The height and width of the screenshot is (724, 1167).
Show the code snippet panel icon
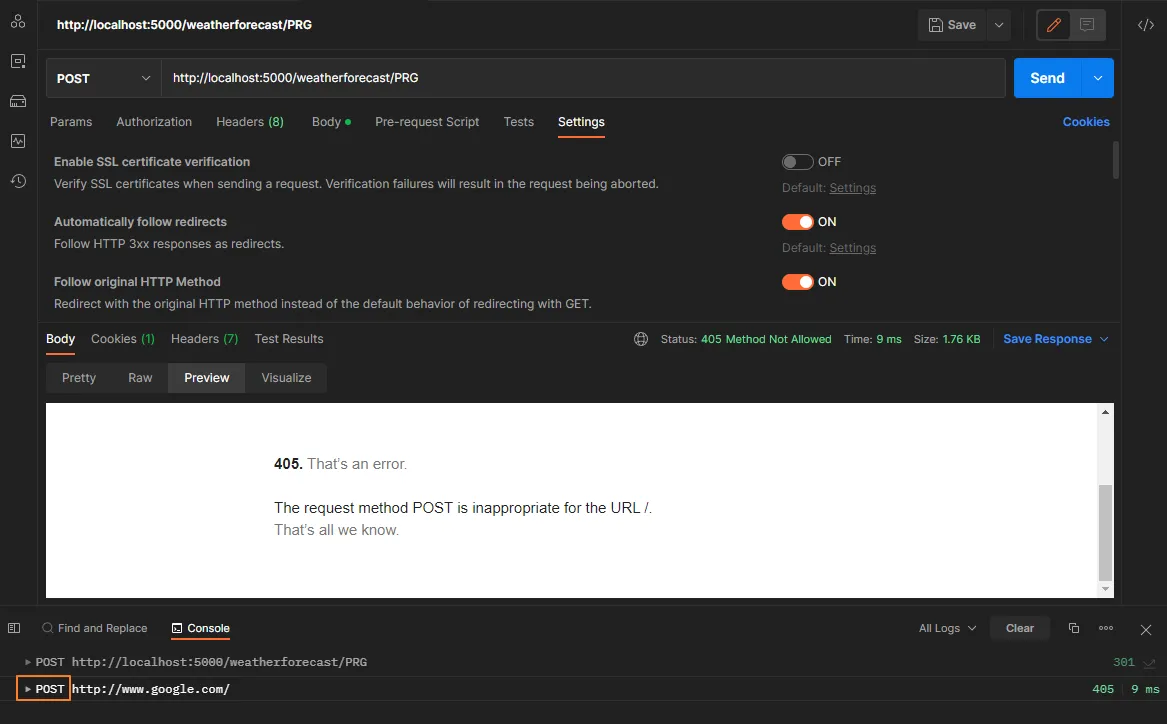pos(1146,25)
